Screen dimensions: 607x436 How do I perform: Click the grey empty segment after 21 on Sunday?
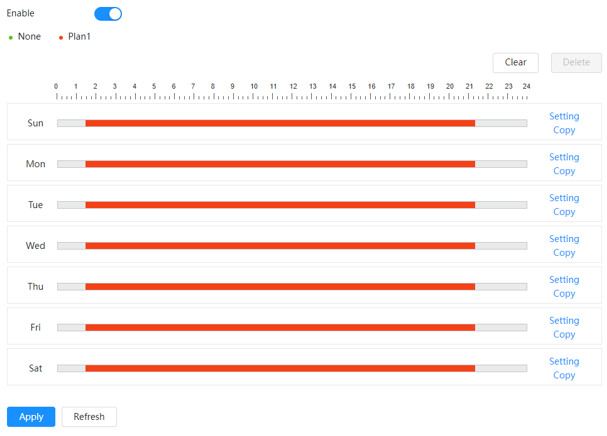501,123
